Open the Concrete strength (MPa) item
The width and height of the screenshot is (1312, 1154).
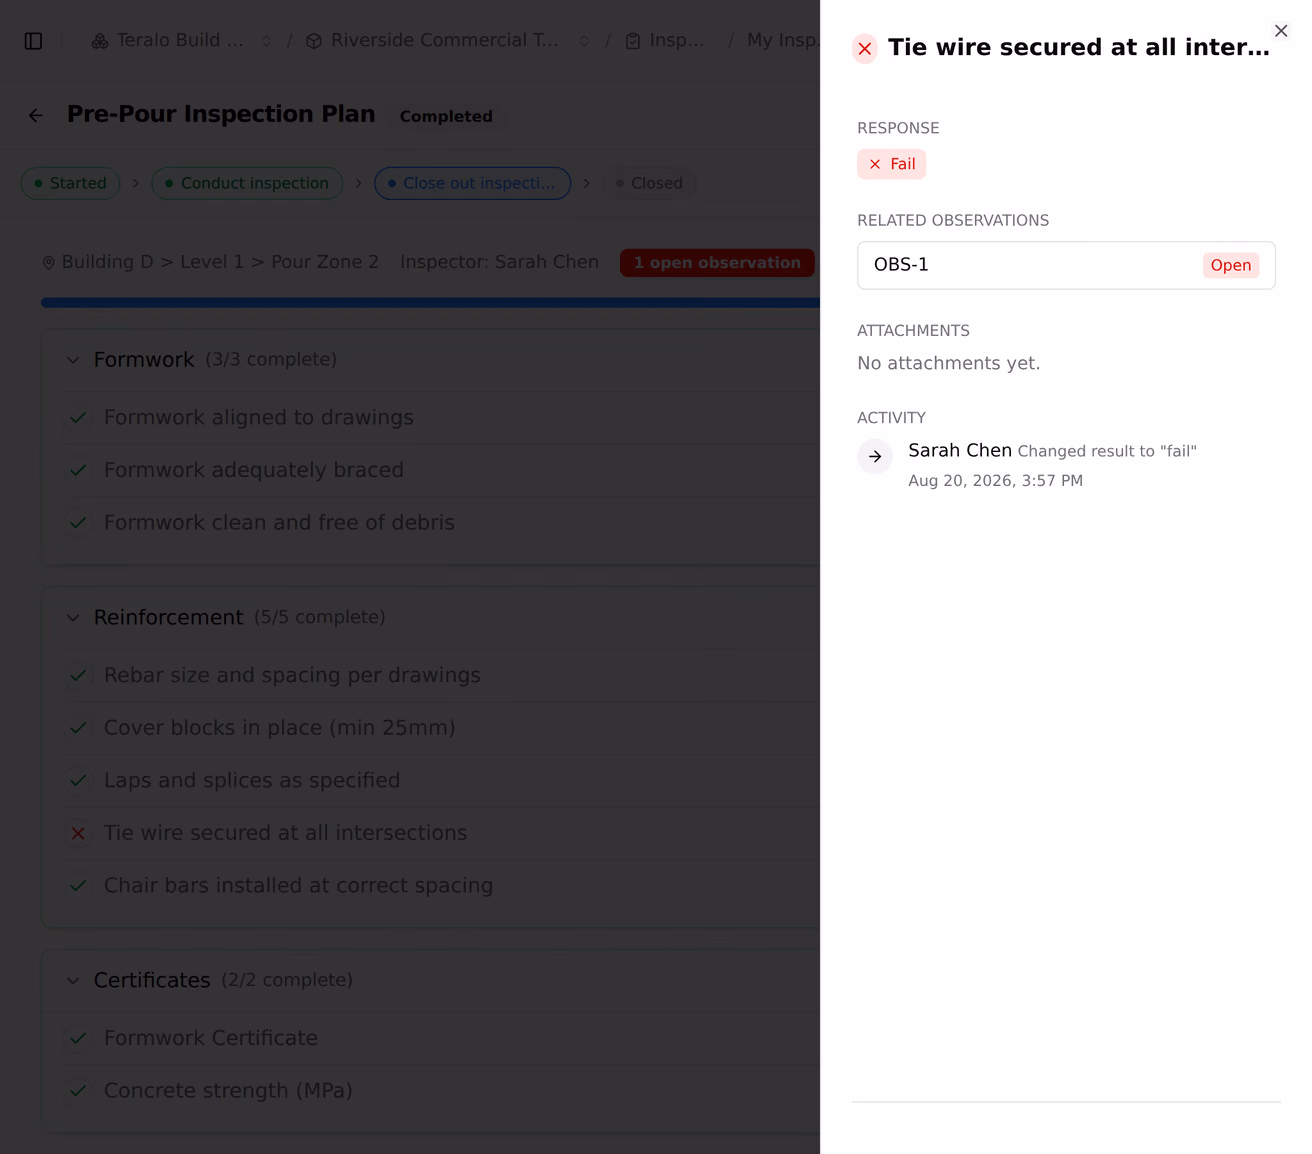click(228, 1091)
